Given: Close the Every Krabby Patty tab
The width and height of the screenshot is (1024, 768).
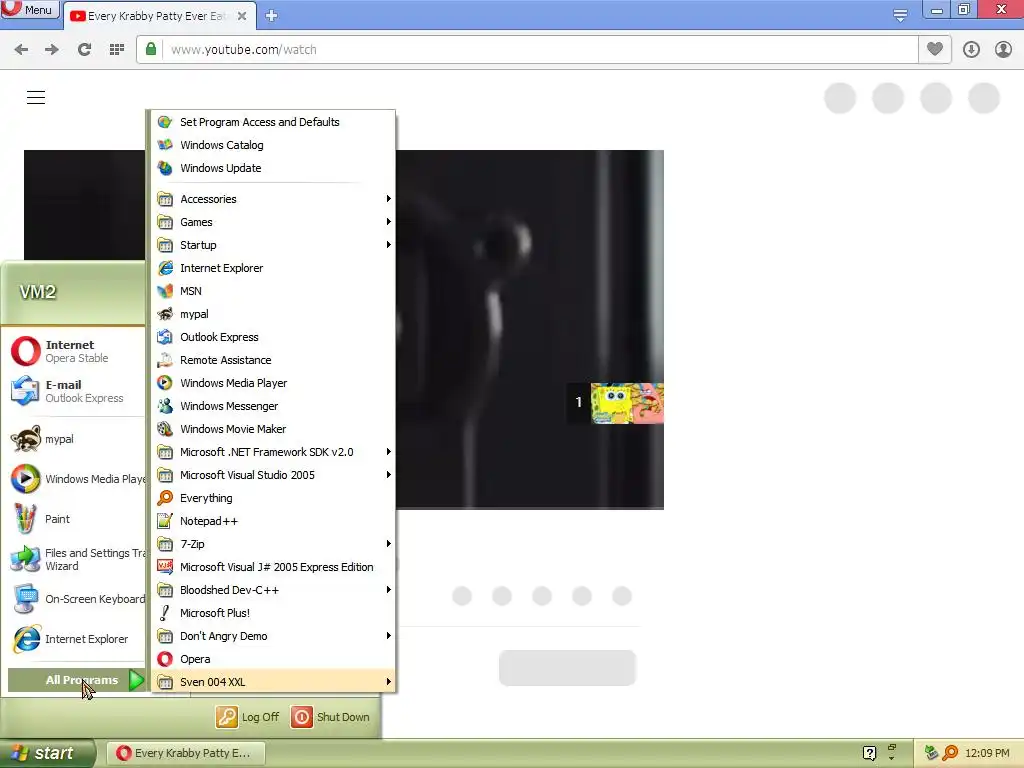Looking at the screenshot, I should (x=242, y=16).
